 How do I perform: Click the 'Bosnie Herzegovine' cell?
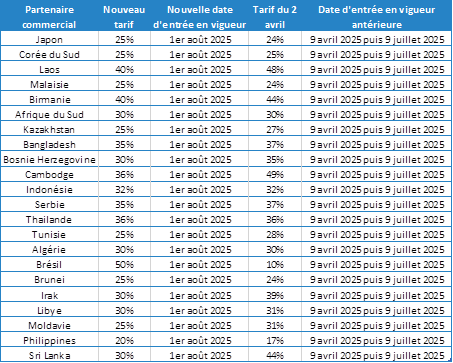coord(49,159)
